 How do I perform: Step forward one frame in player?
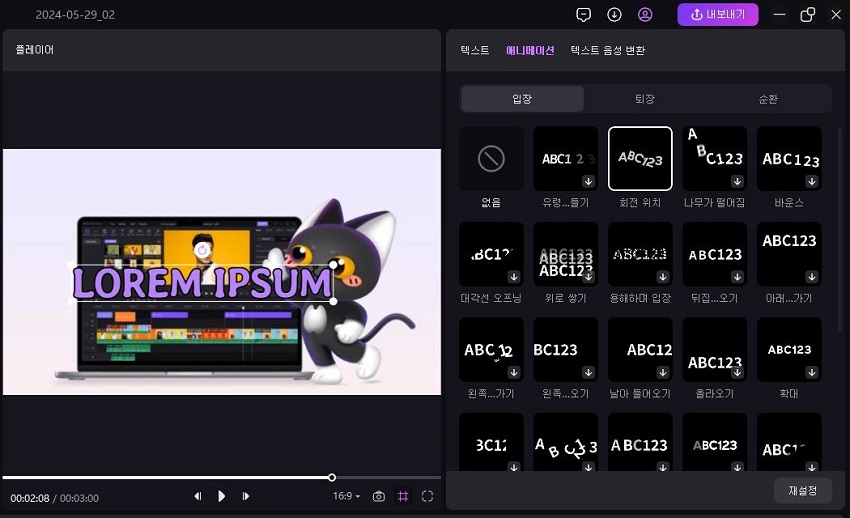(x=246, y=496)
